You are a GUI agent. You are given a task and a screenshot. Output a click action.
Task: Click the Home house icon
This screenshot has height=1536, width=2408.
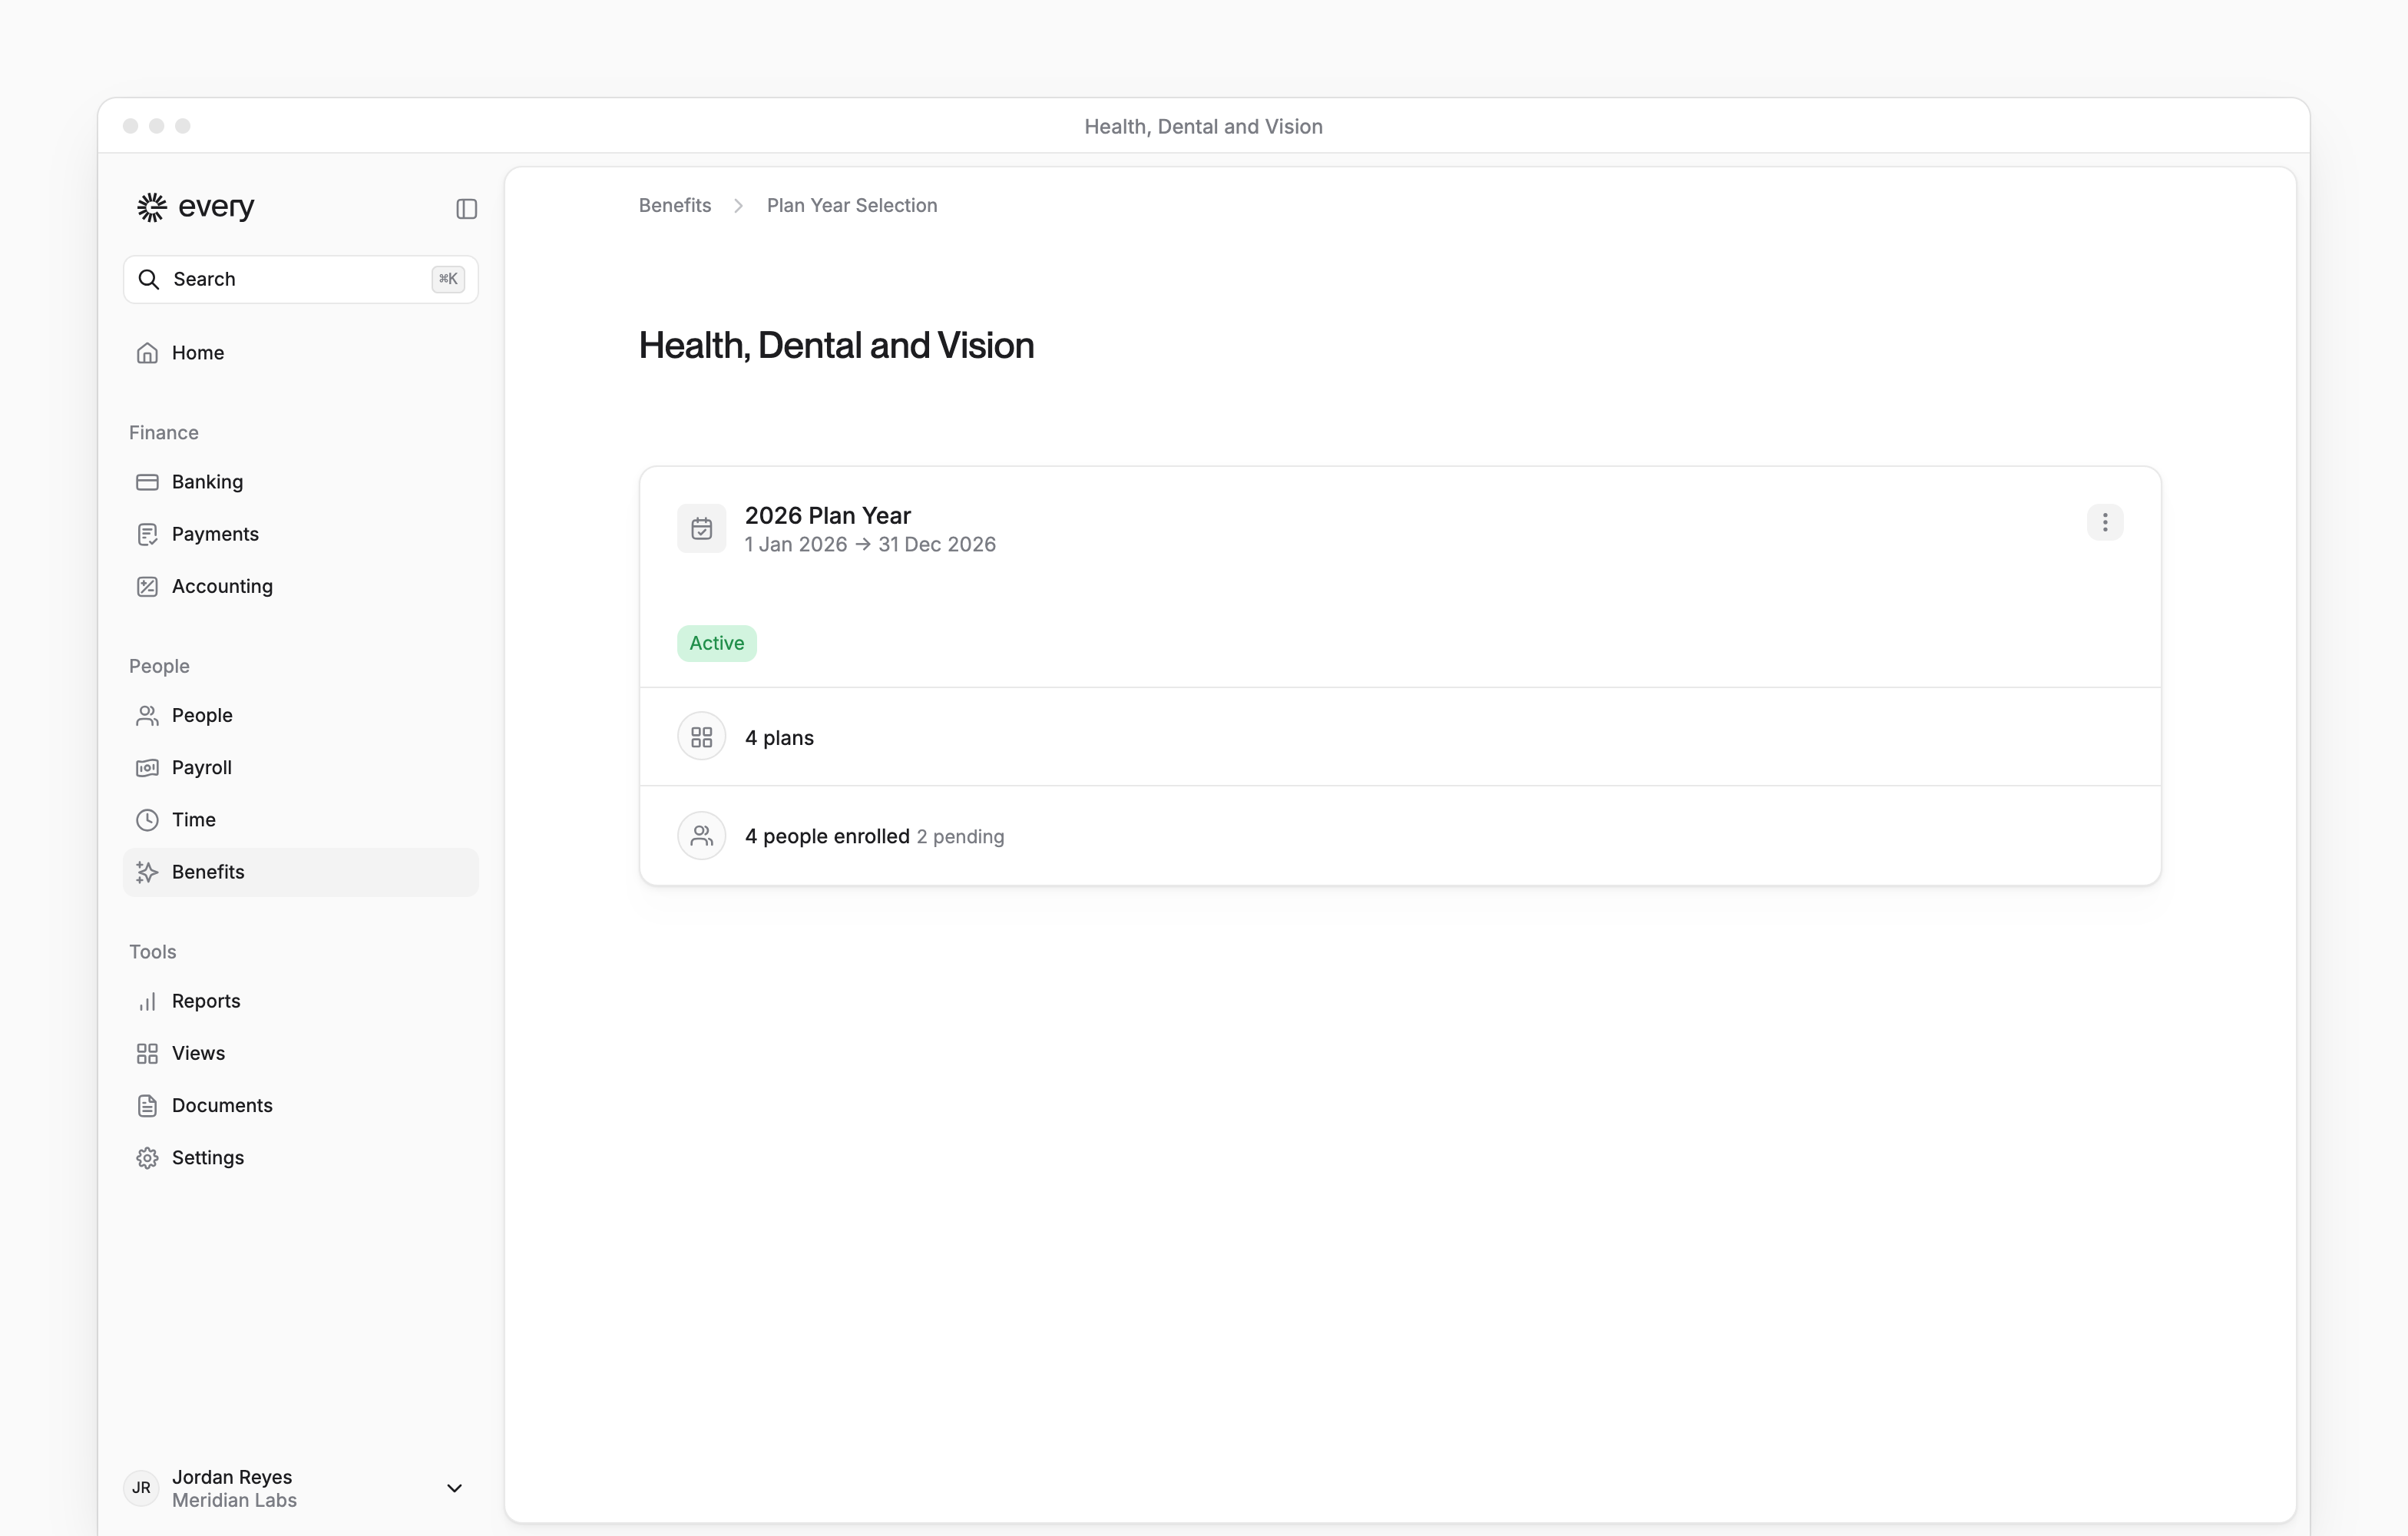147,353
